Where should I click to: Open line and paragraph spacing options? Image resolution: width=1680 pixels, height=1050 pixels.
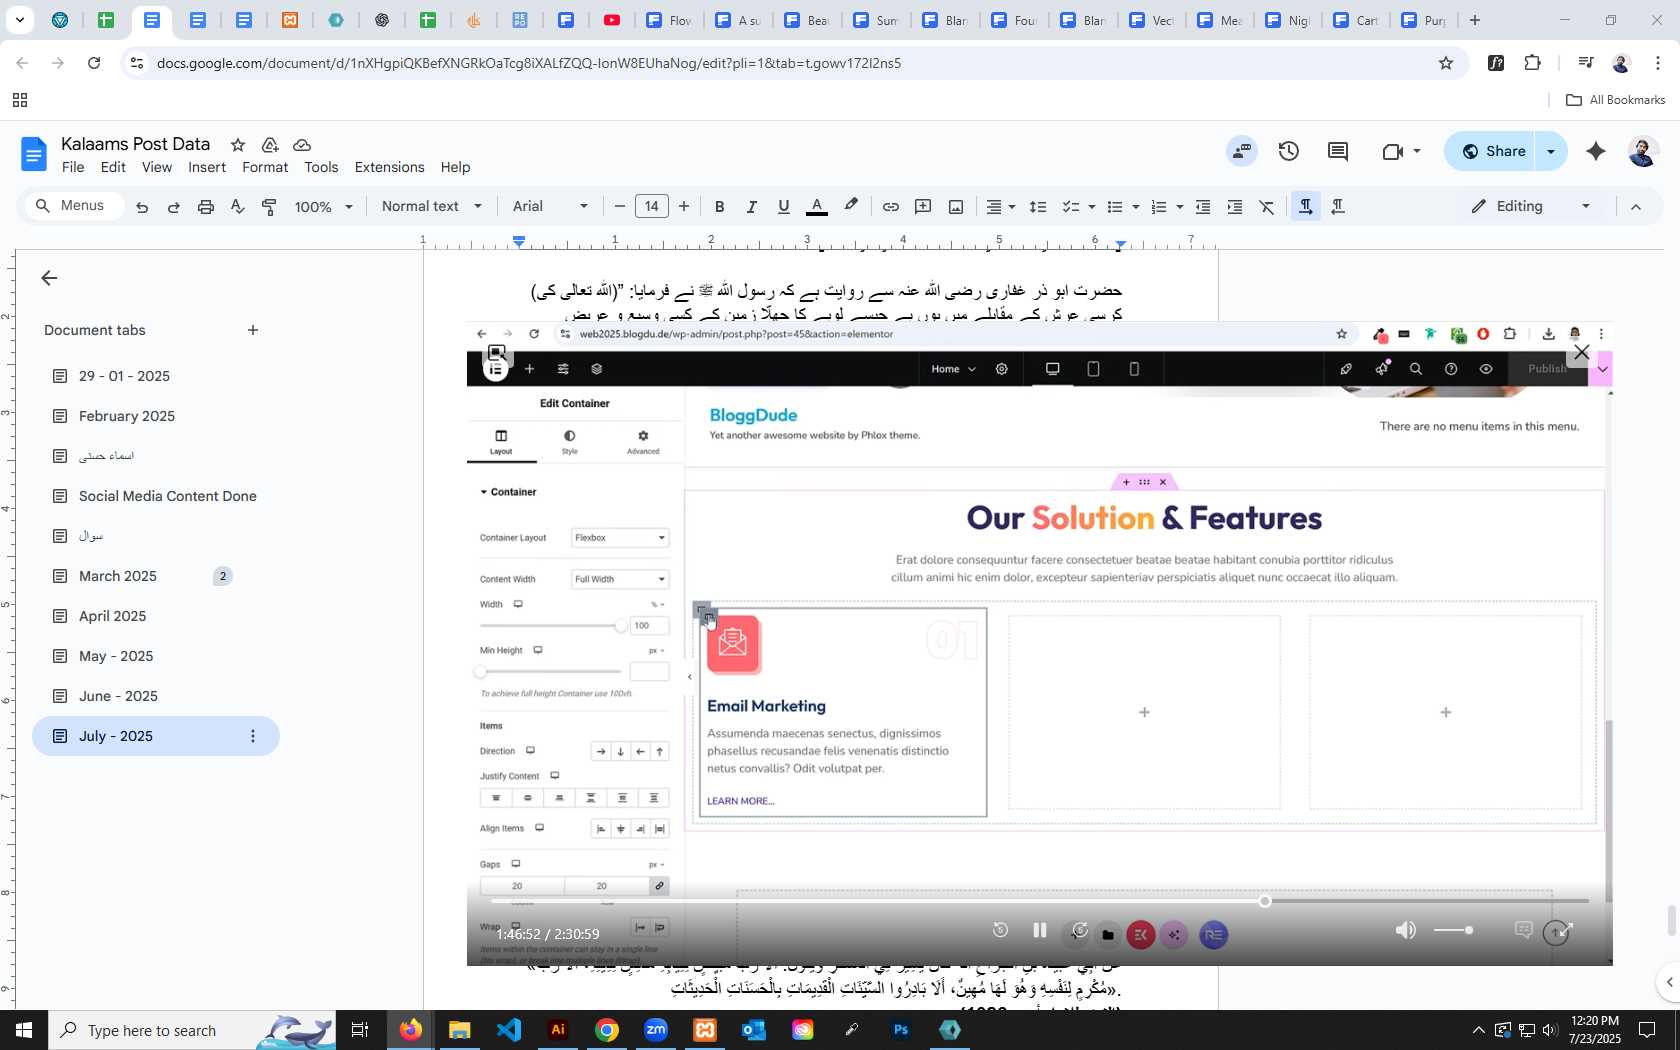coord(1038,207)
